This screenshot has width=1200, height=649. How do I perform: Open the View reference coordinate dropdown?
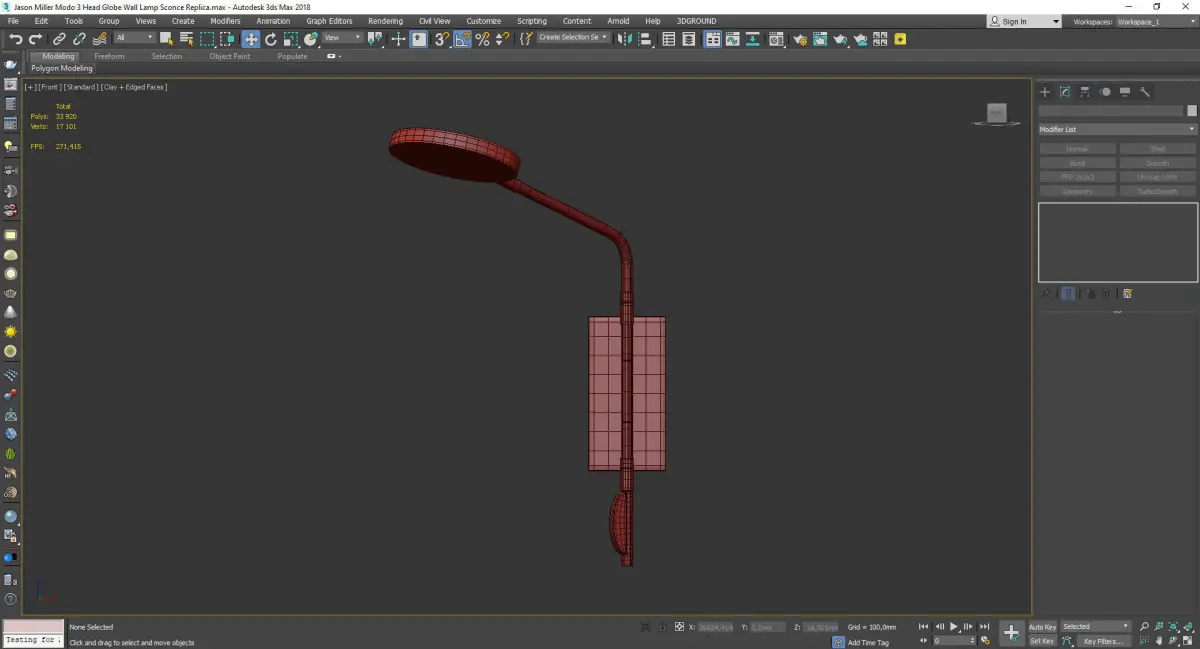(341, 38)
